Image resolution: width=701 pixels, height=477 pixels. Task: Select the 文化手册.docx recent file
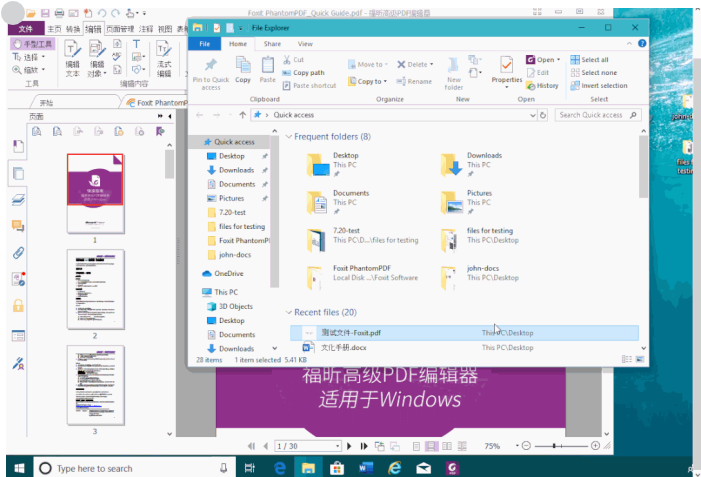[464, 347]
